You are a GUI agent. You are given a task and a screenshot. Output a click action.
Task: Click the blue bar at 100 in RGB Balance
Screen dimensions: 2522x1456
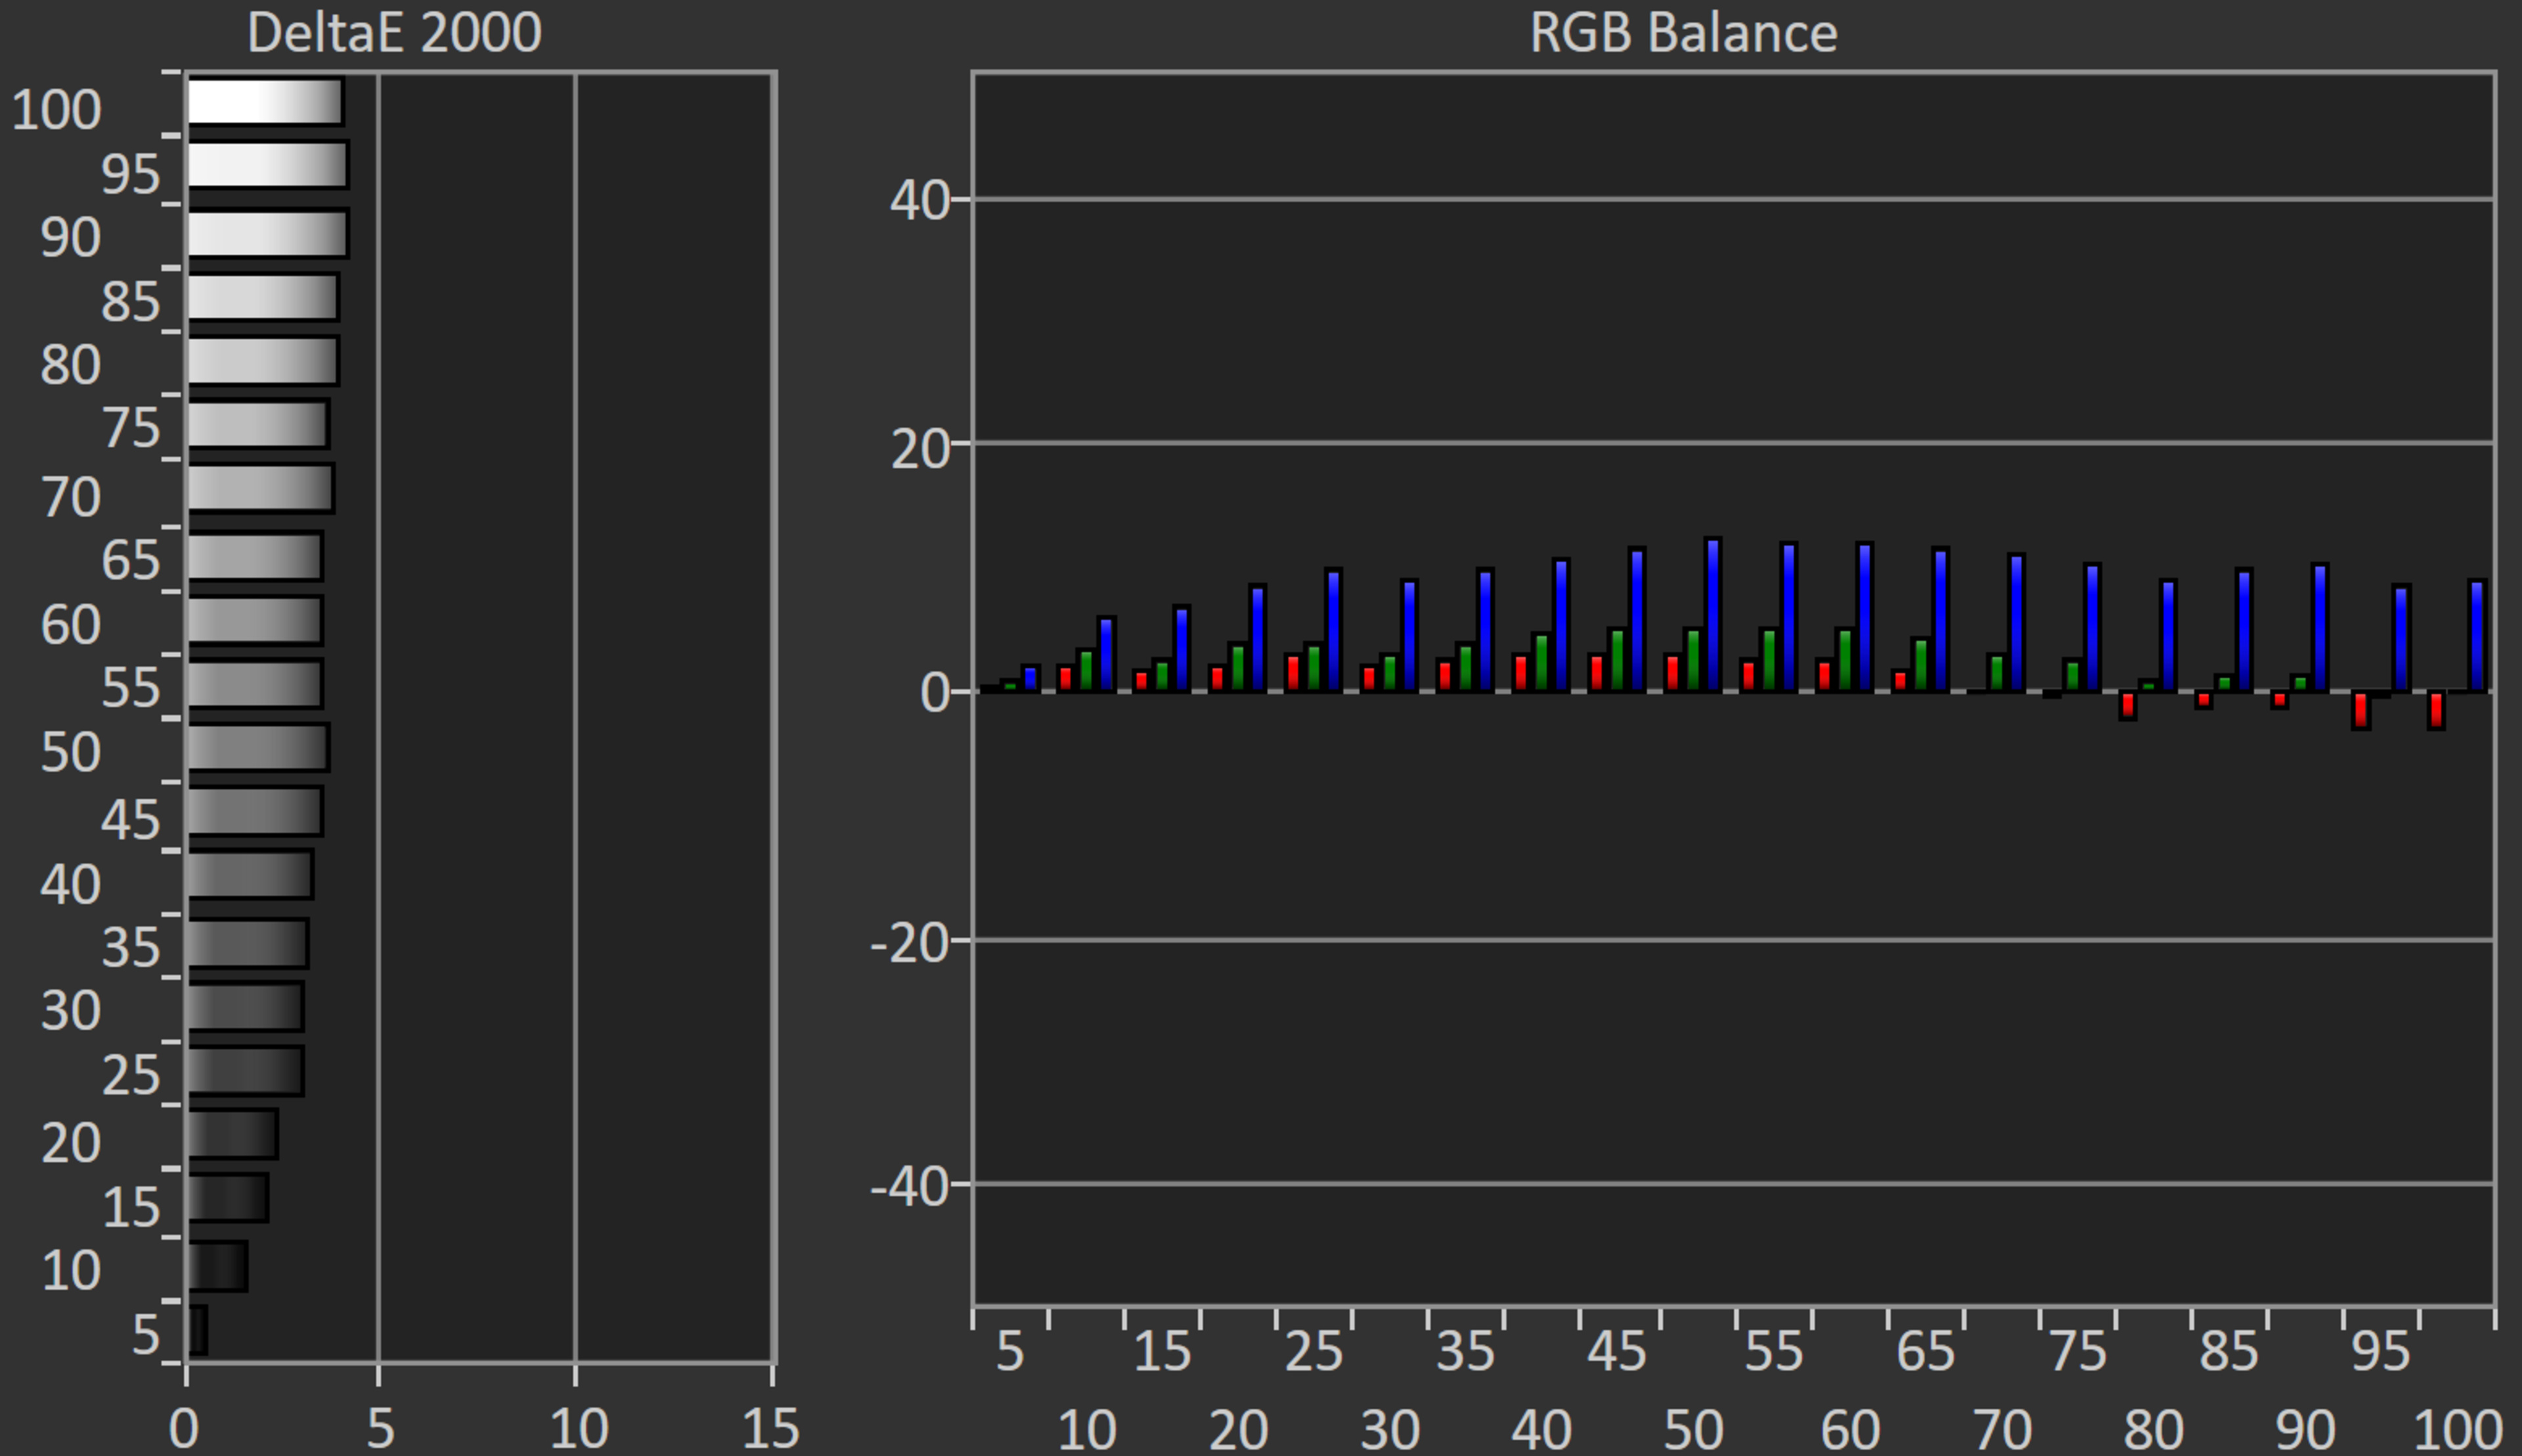pyautogui.click(x=2476, y=635)
